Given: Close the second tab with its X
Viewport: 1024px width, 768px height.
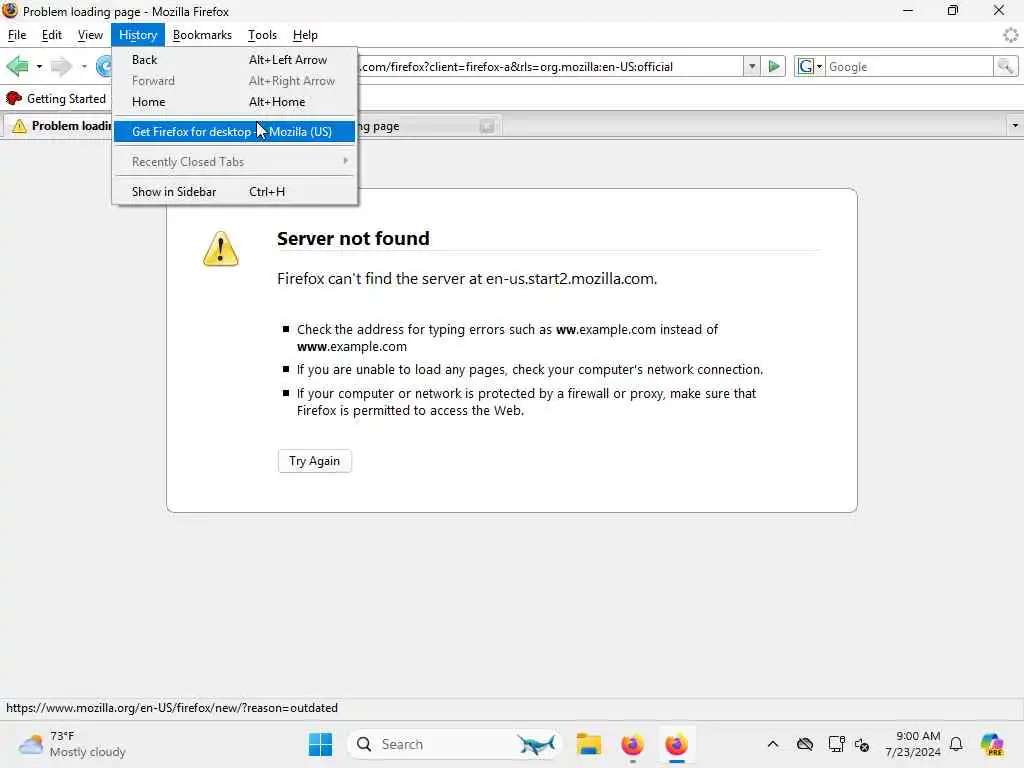Looking at the screenshot, I should pos(487,126).
